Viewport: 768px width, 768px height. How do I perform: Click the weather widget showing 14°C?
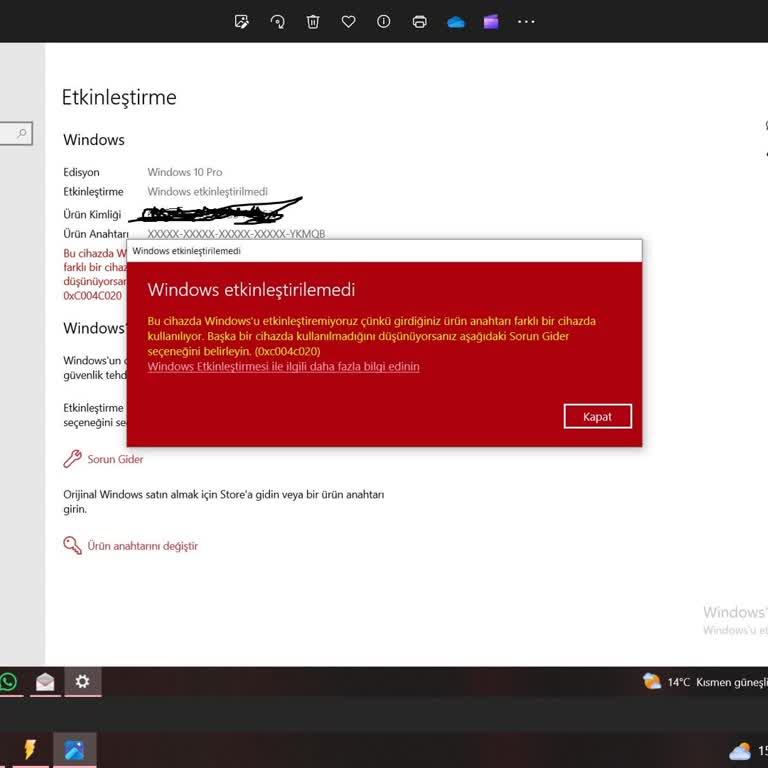point(705,682)
